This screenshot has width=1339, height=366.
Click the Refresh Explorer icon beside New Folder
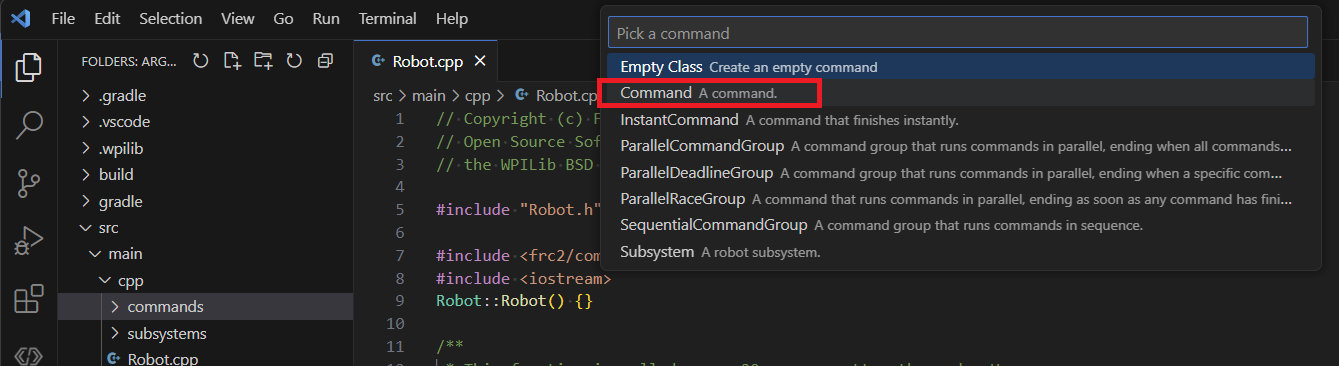pyautogui.click(x=294, y=61)
